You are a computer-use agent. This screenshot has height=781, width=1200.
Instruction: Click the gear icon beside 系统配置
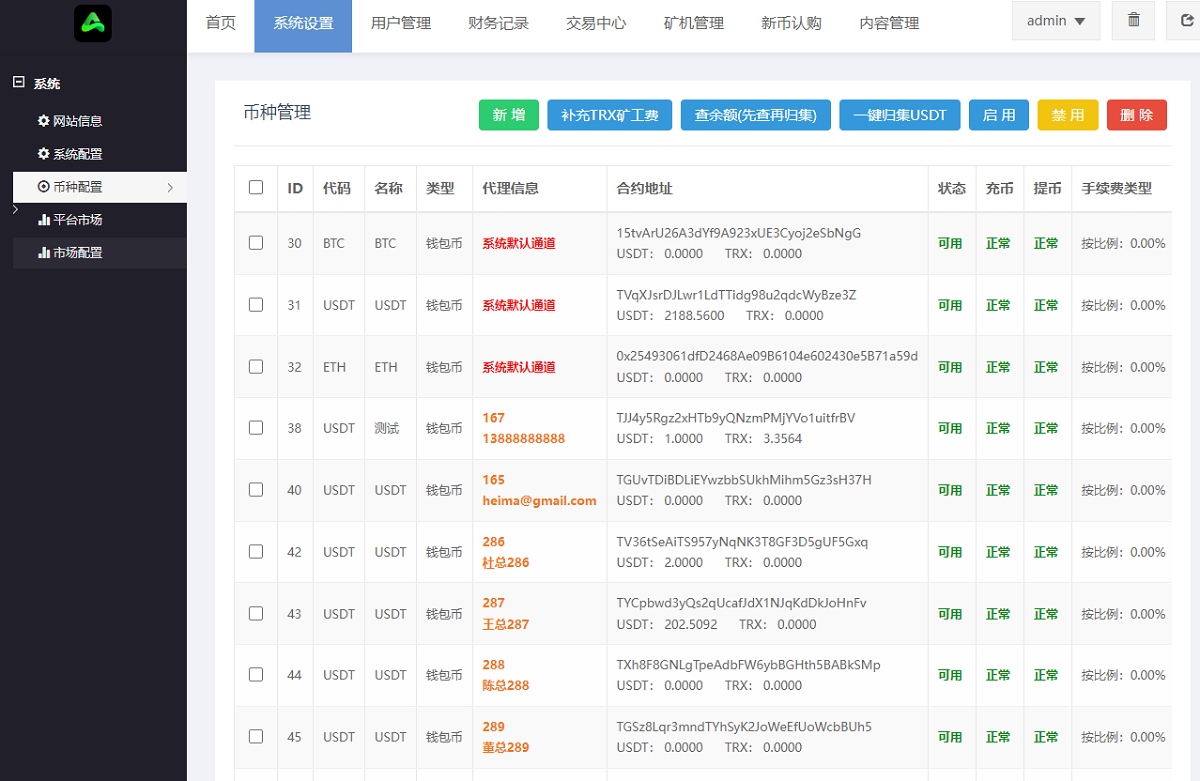[43, 154]
